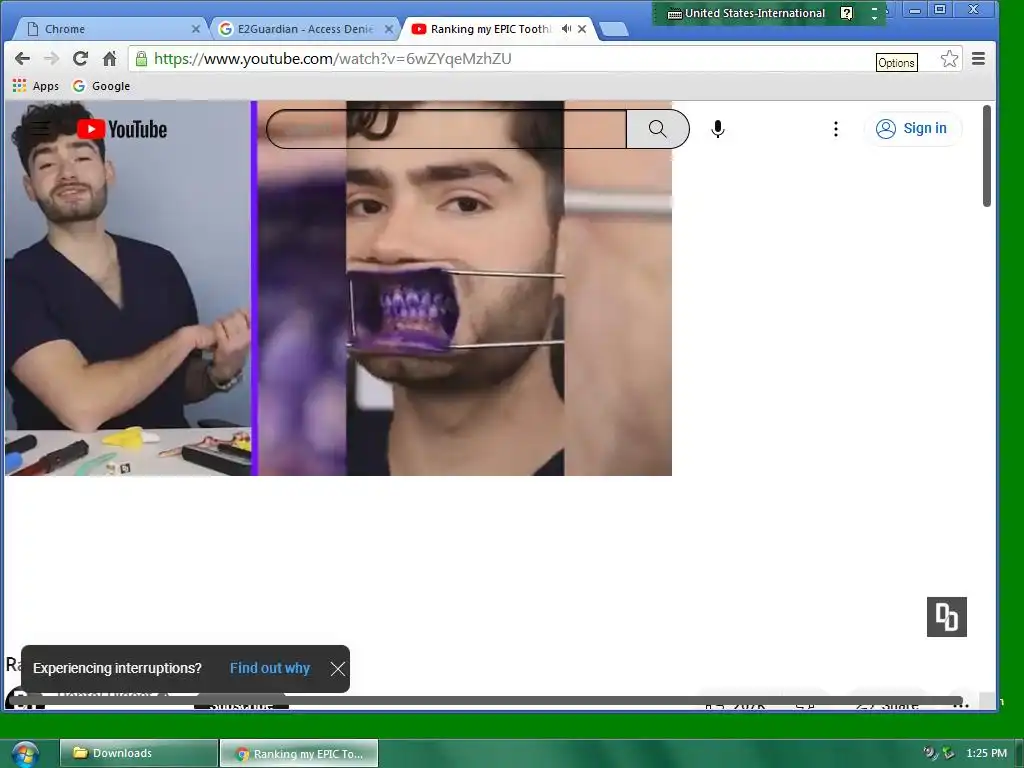Screen dimensions: 1024x768
Task: Open YouTube settings three-dot menu
Action: pos(836,129)
